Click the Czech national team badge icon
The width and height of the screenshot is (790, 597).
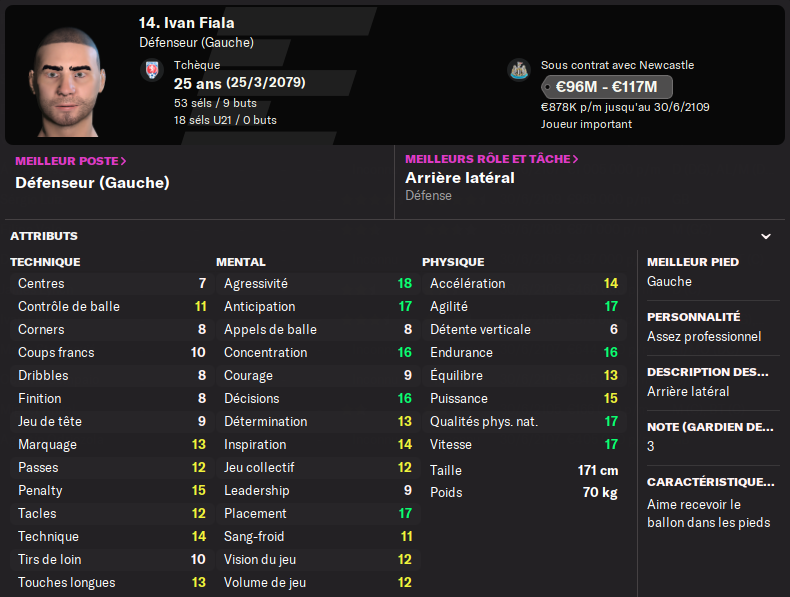click(x=152, y=70)
